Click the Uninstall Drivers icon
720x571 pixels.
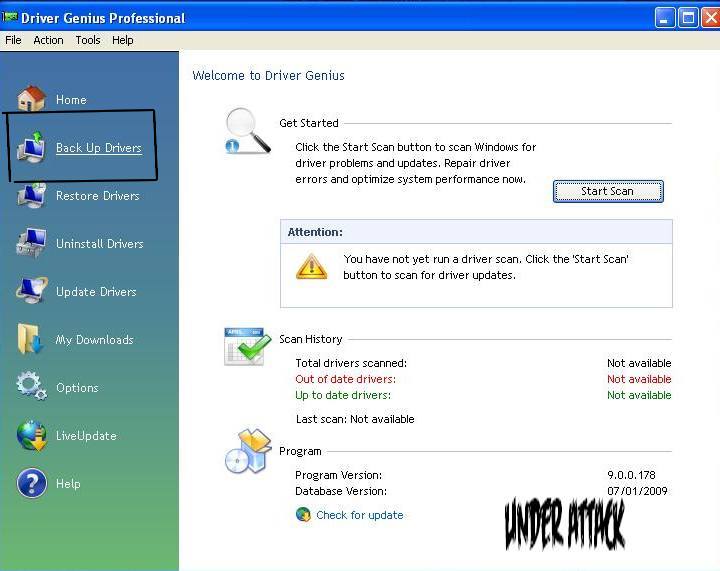[31, 243]
